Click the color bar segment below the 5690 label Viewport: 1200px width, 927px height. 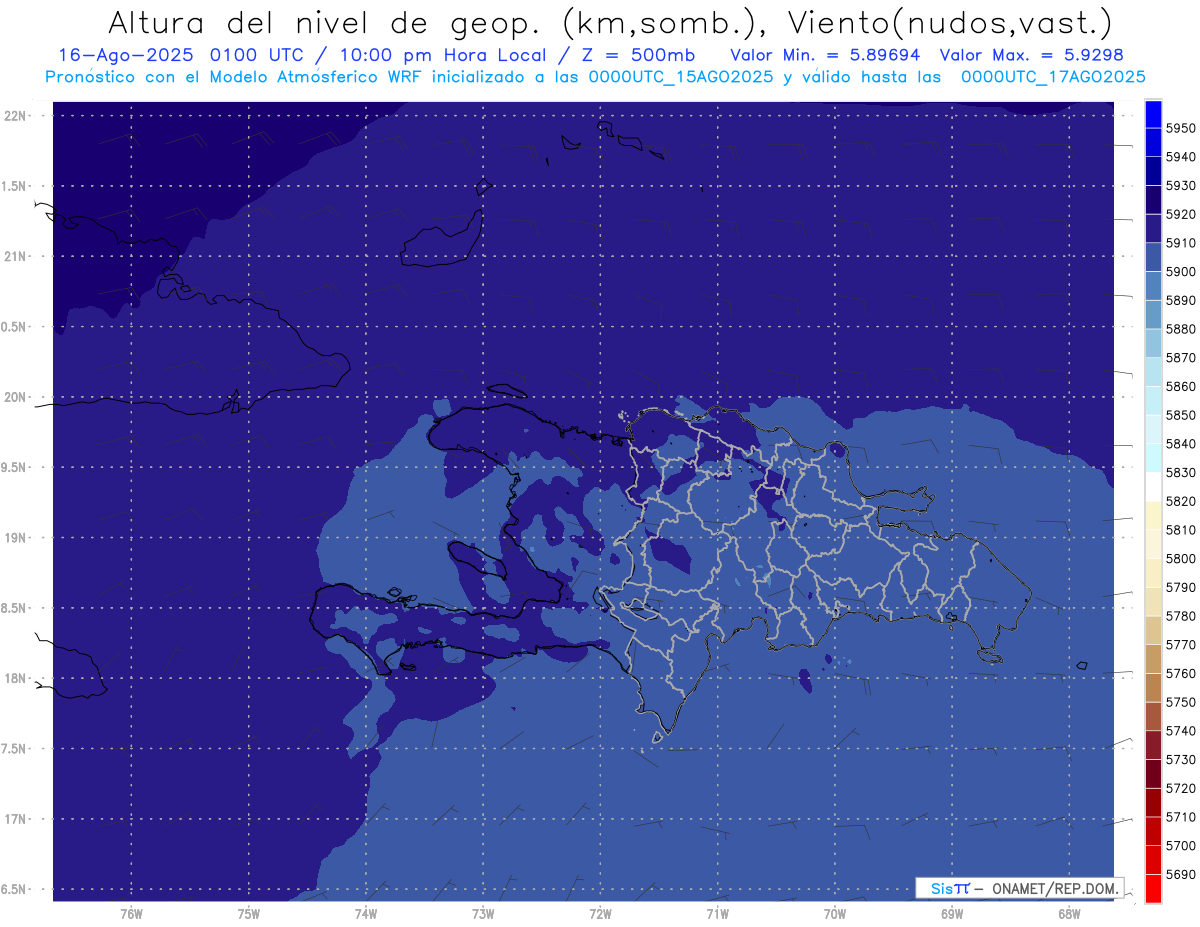(x=1153, y=888)
